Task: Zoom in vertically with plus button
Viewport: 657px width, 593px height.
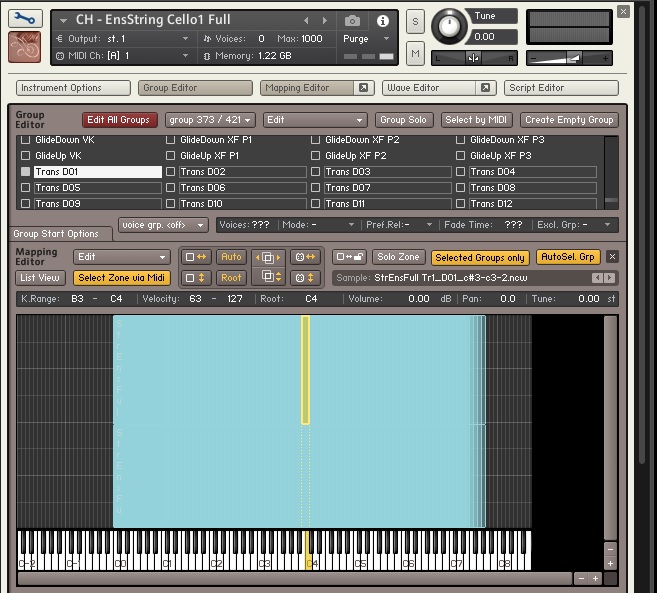Action: 610,564
